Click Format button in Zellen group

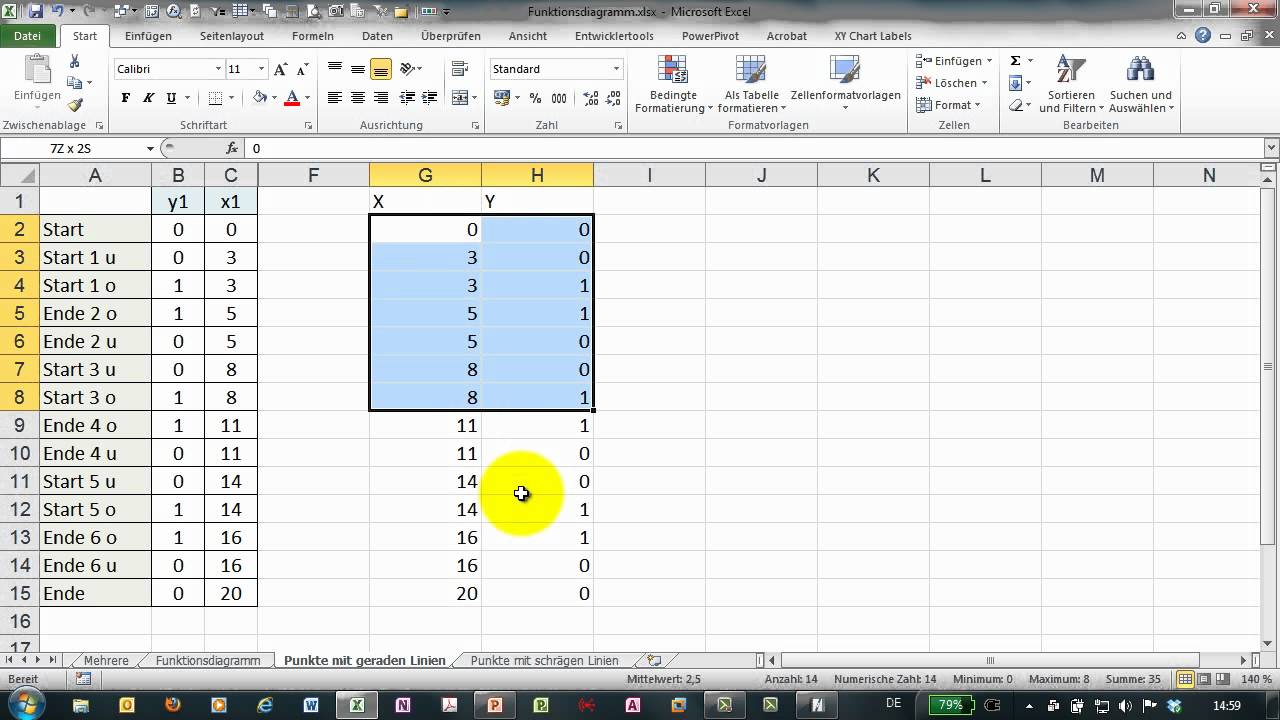948,105
